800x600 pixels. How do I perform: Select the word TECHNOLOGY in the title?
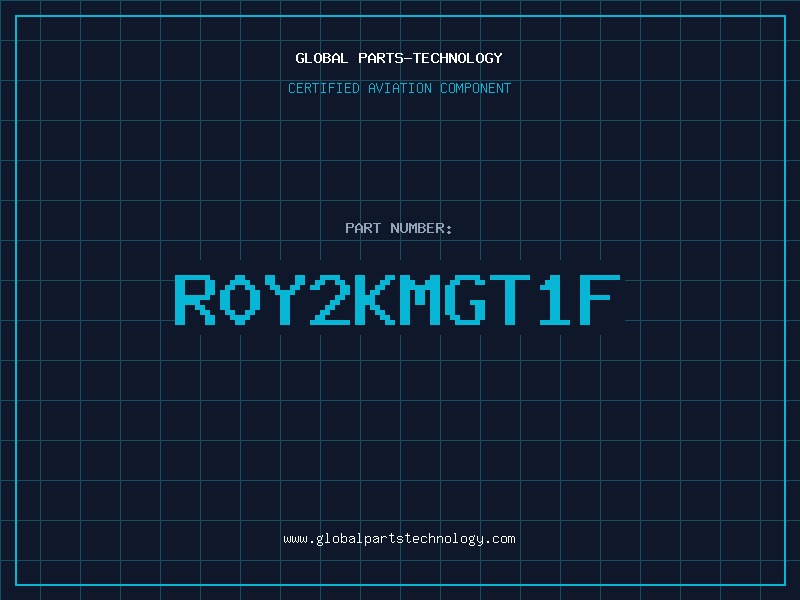pos(458,58)
